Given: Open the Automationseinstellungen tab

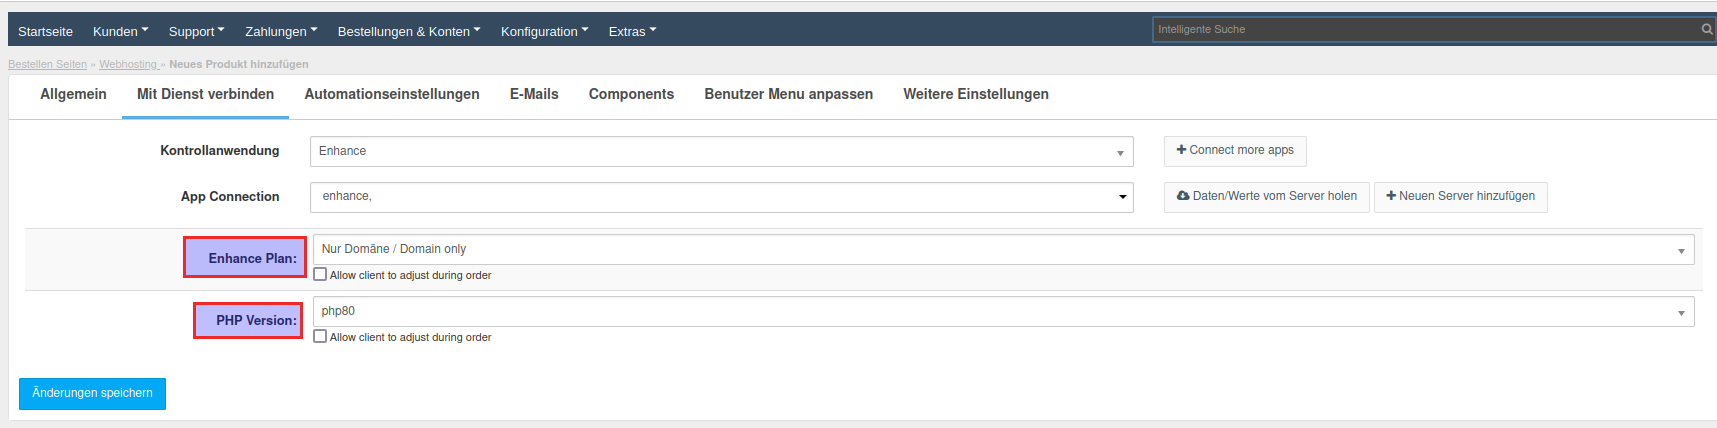Looking at the screenshot, I should tap(392, 94).
